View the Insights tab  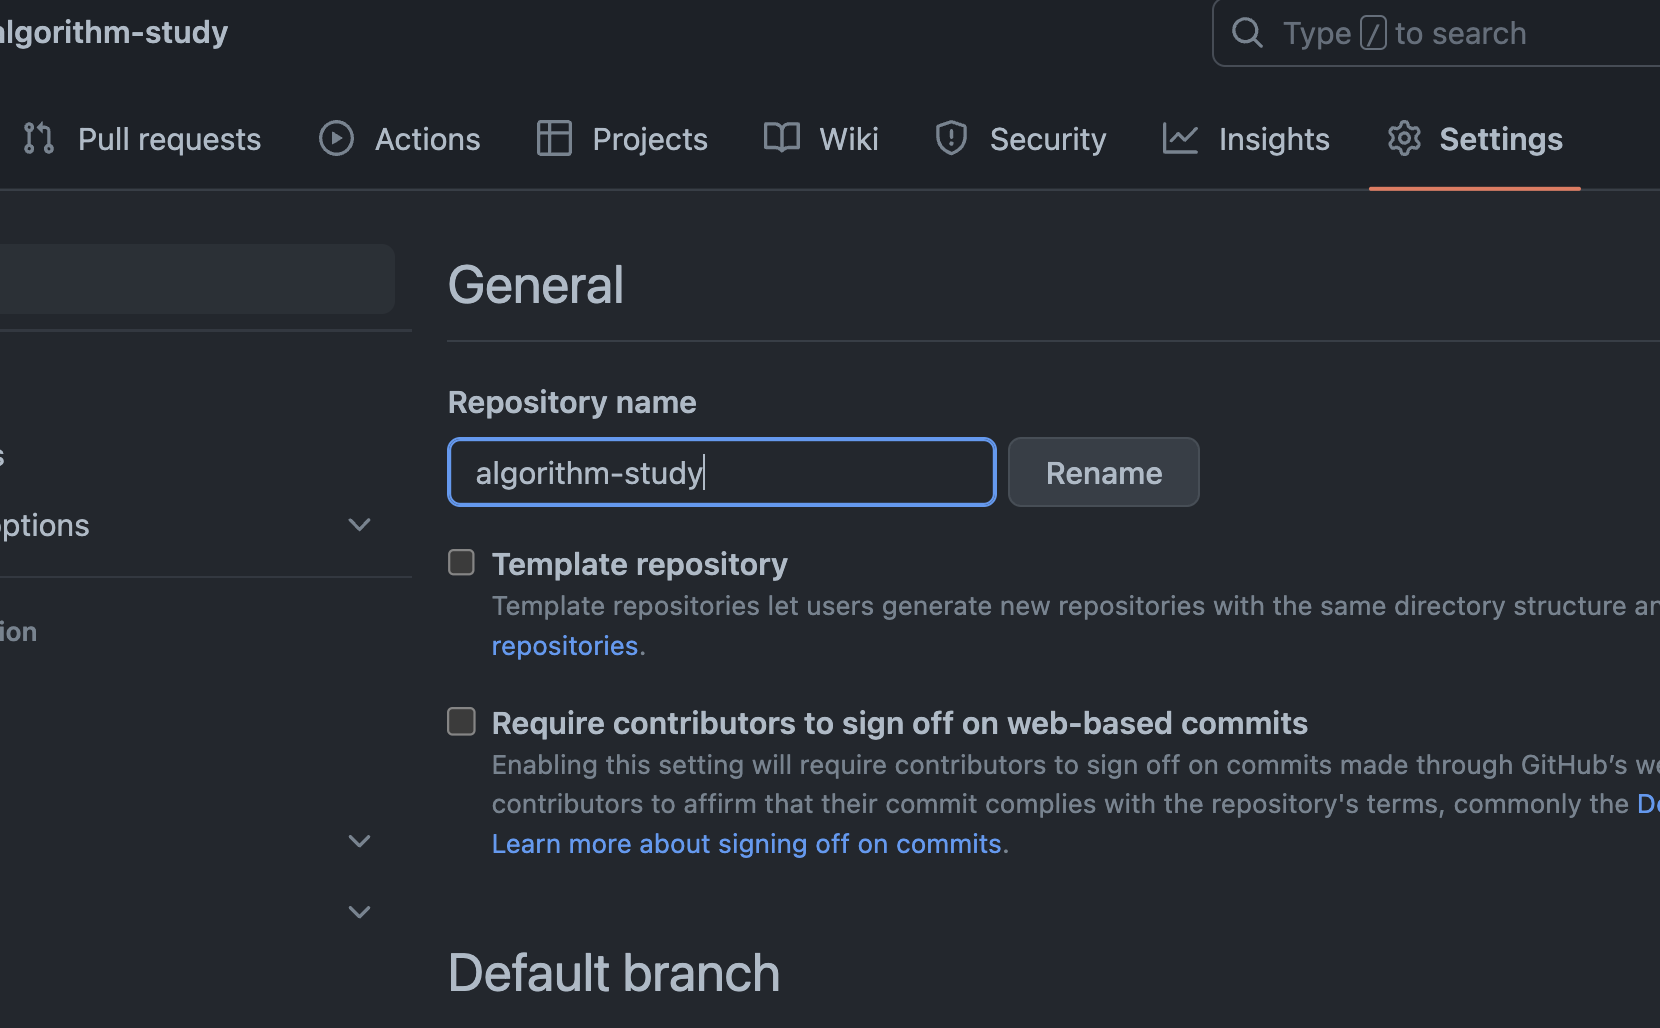(1246, 139)
